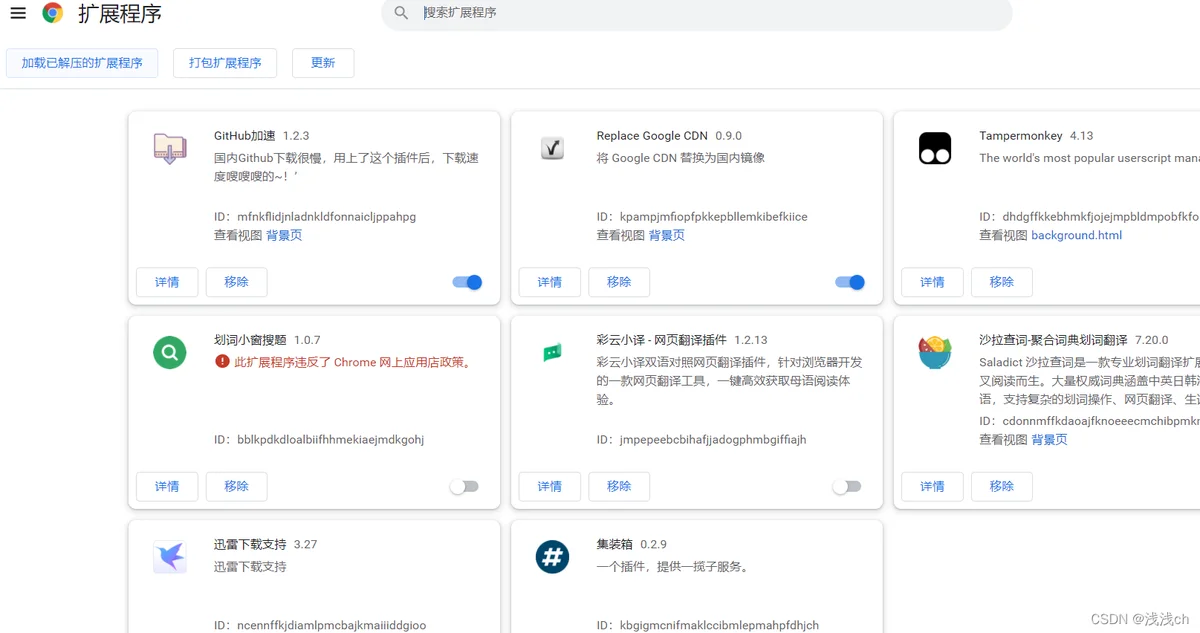Click the Tampermonkey extension icon
This screenshot has width=1200, height=633.
point(935,149)
